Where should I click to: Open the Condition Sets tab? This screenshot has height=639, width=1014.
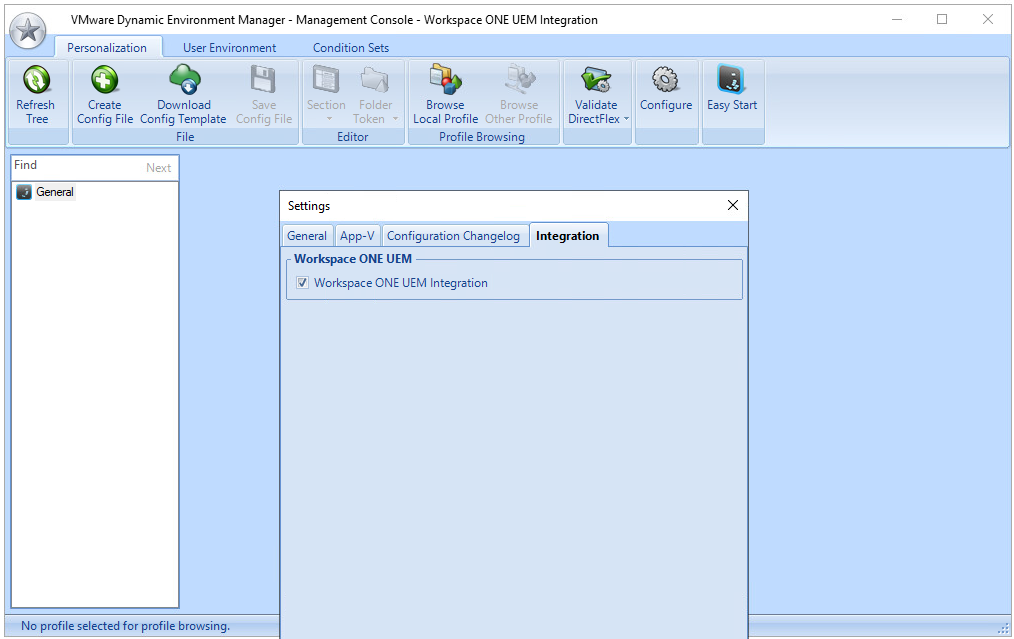351,48
